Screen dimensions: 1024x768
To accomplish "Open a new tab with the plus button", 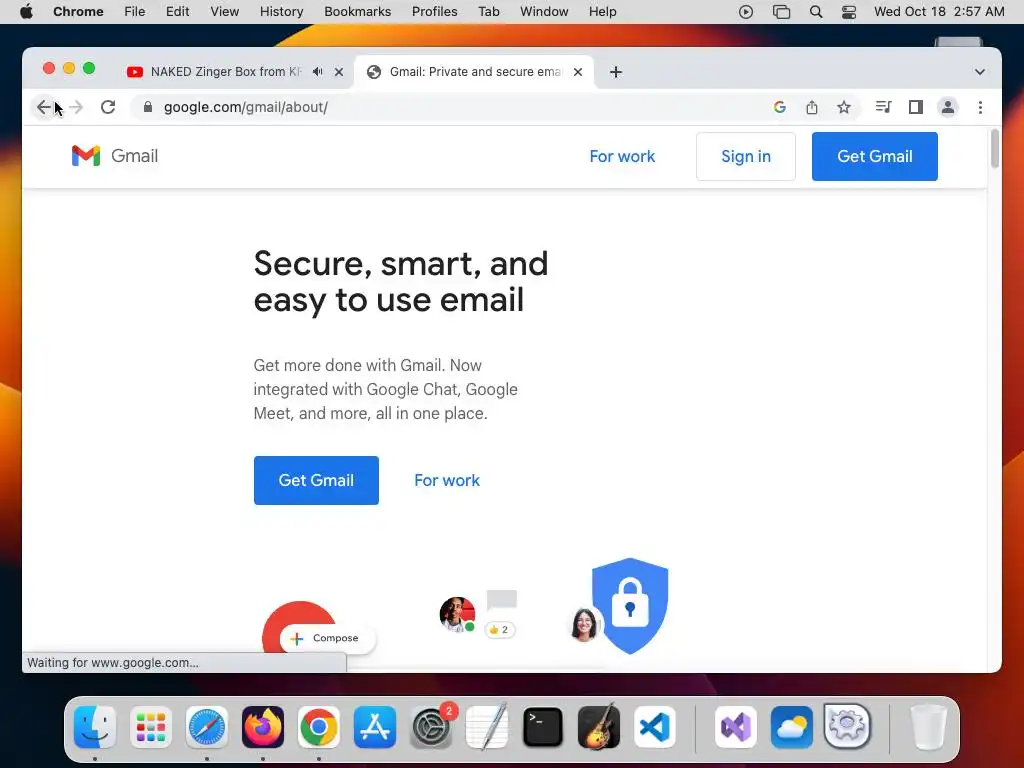I will pos(616,72).
